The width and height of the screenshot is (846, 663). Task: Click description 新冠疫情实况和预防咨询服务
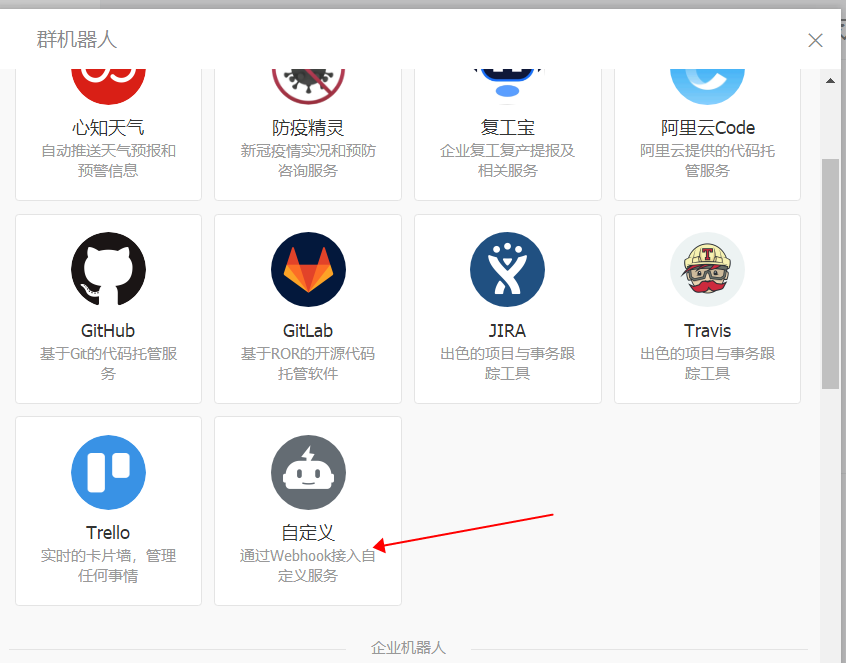[x=308, y=160]
